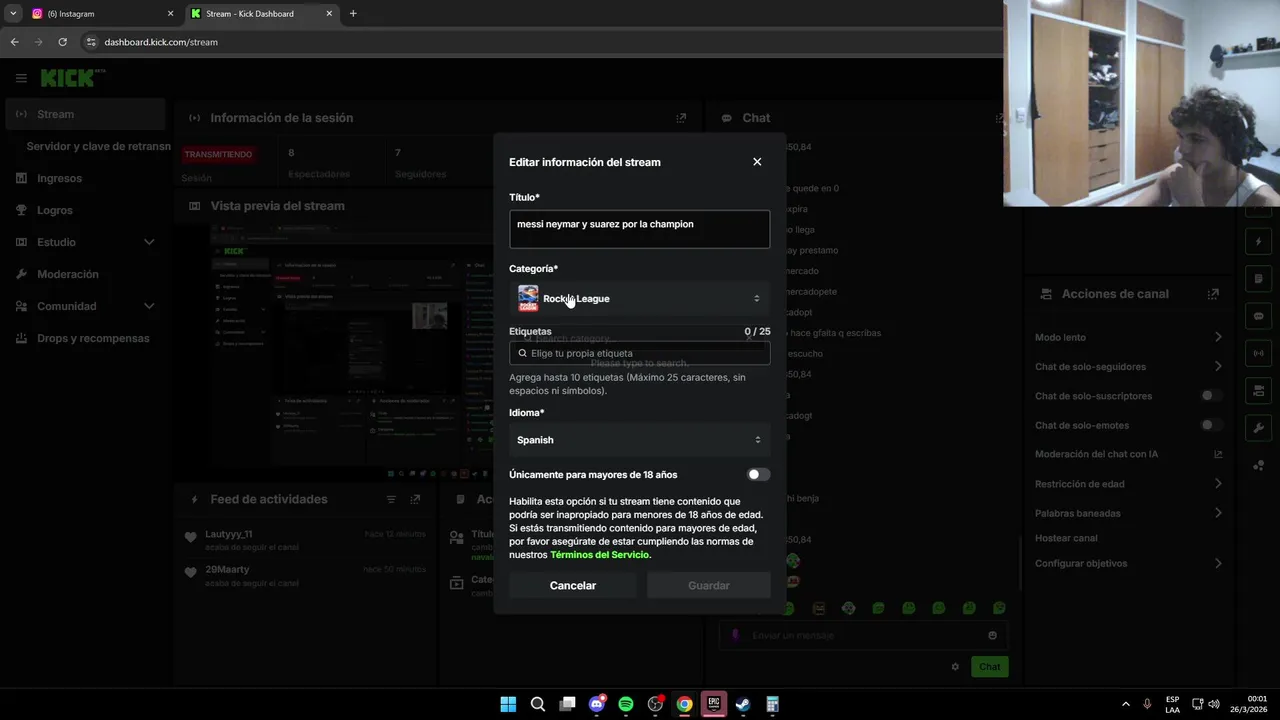Open Servidor y clave de retransmisión
Viewport: 1280px width, 720px height.
click(98, 146)
